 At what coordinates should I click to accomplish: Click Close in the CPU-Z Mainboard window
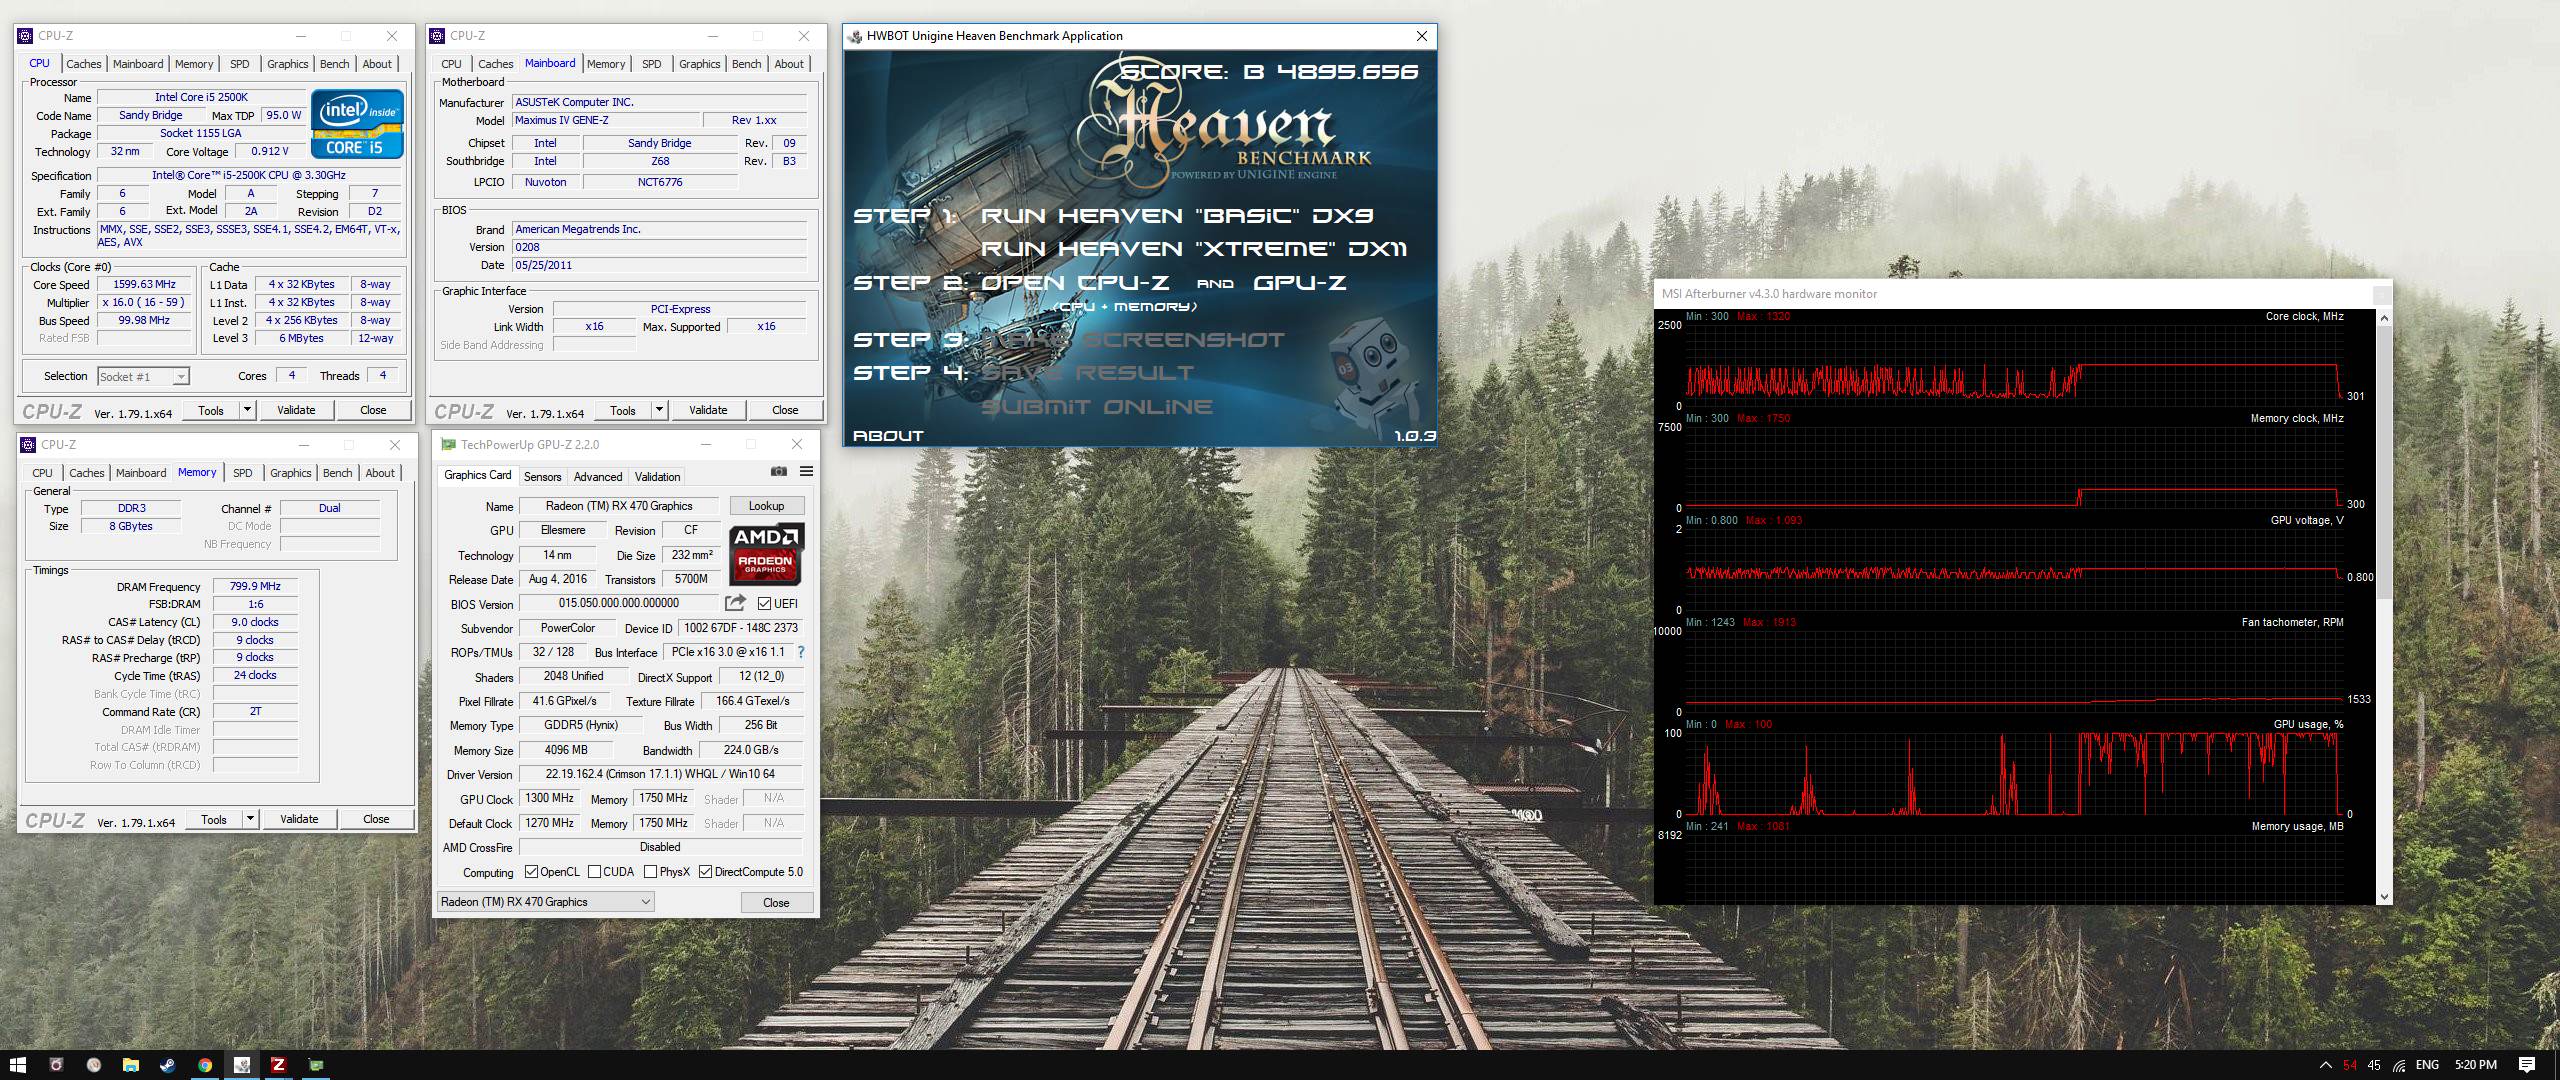tap(785, 410)
